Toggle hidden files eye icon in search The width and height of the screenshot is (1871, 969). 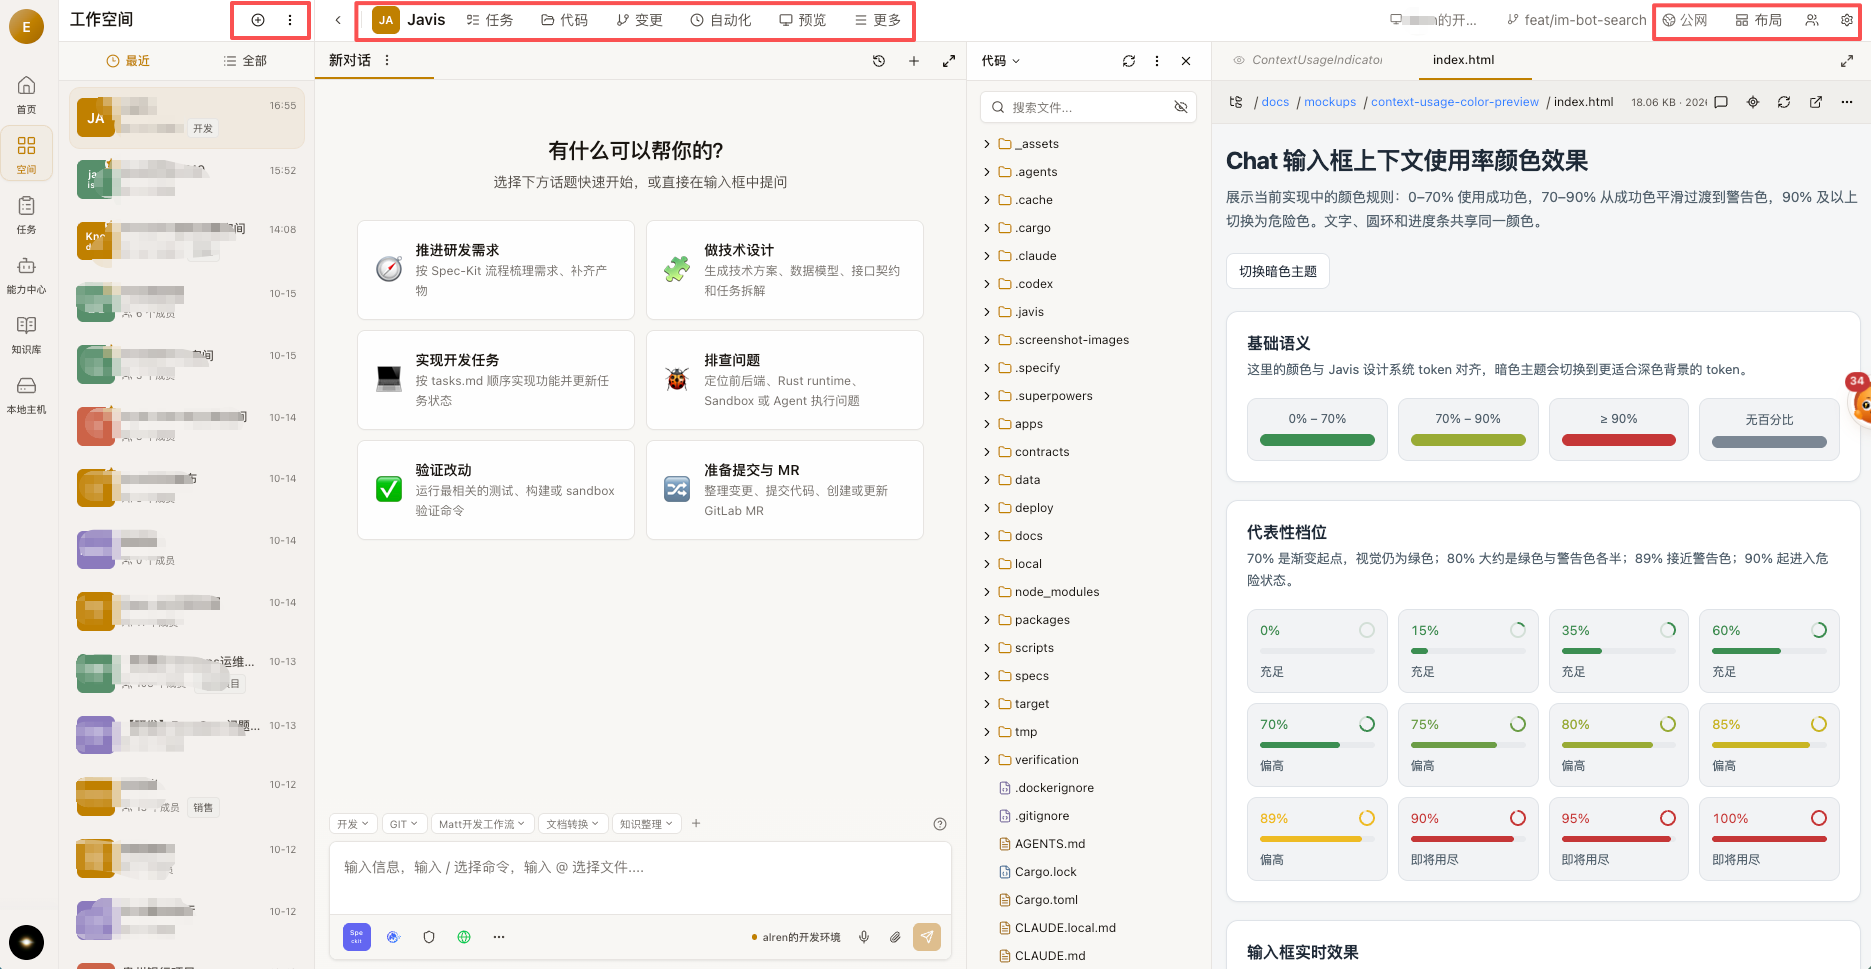tap(1181, 107)
